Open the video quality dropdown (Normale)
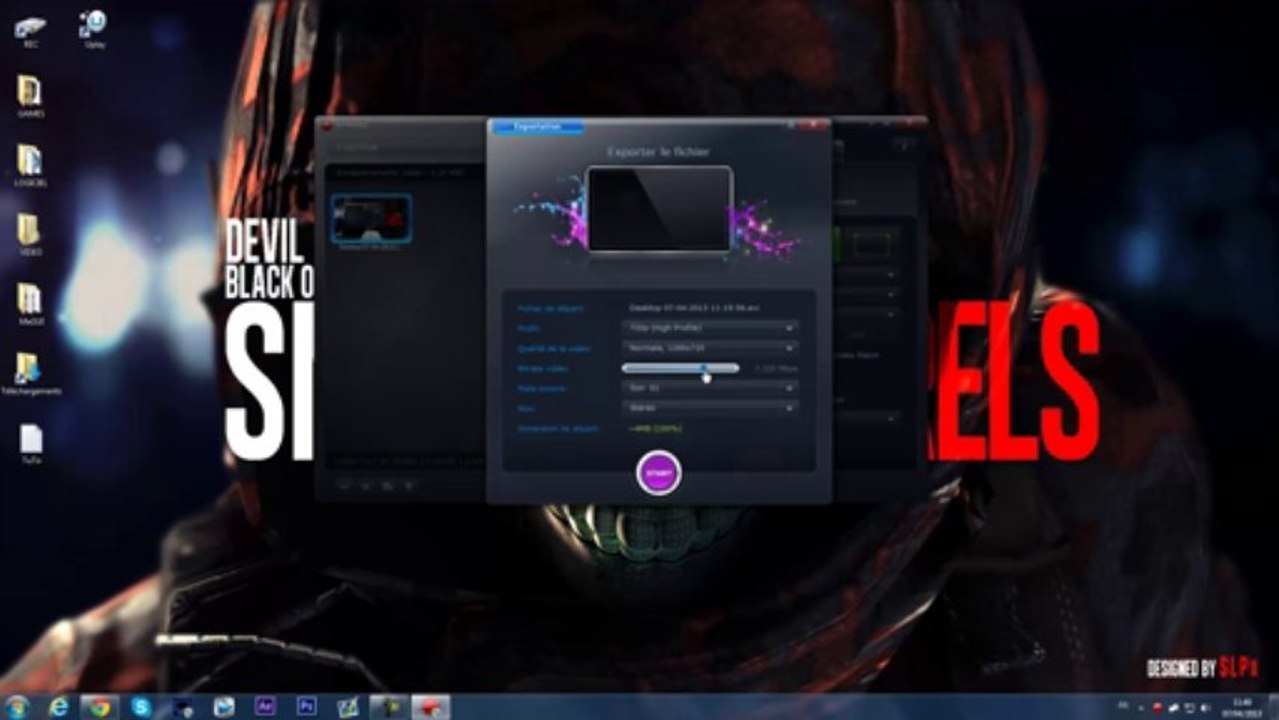Image resolution: width=1279 pixels, height=720 pixels. [x=709, y=347]
